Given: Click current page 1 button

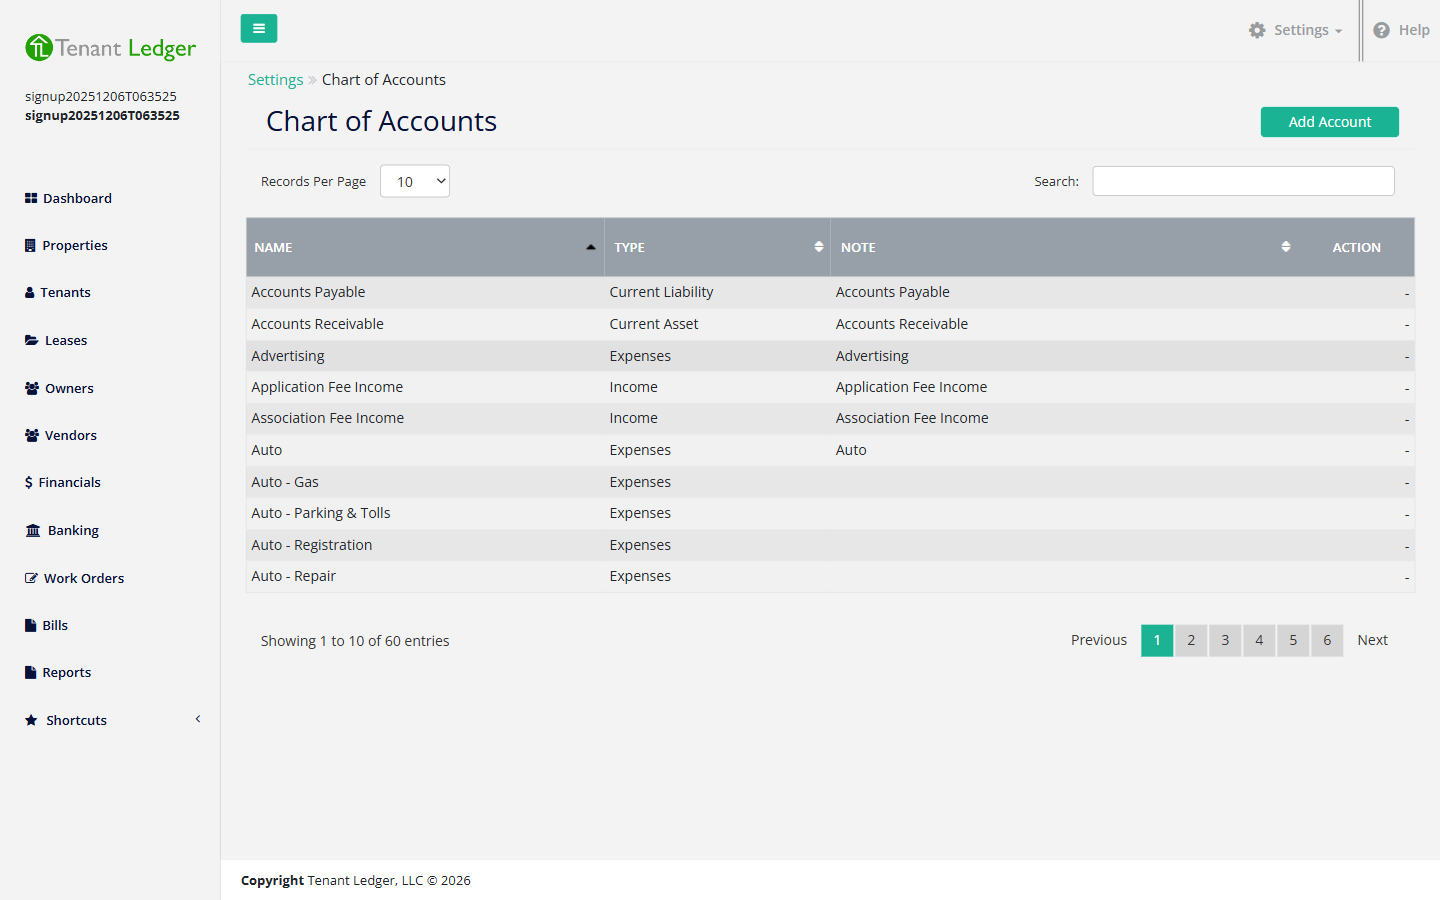Looking at the screenshot, I should pos(1157,640).
